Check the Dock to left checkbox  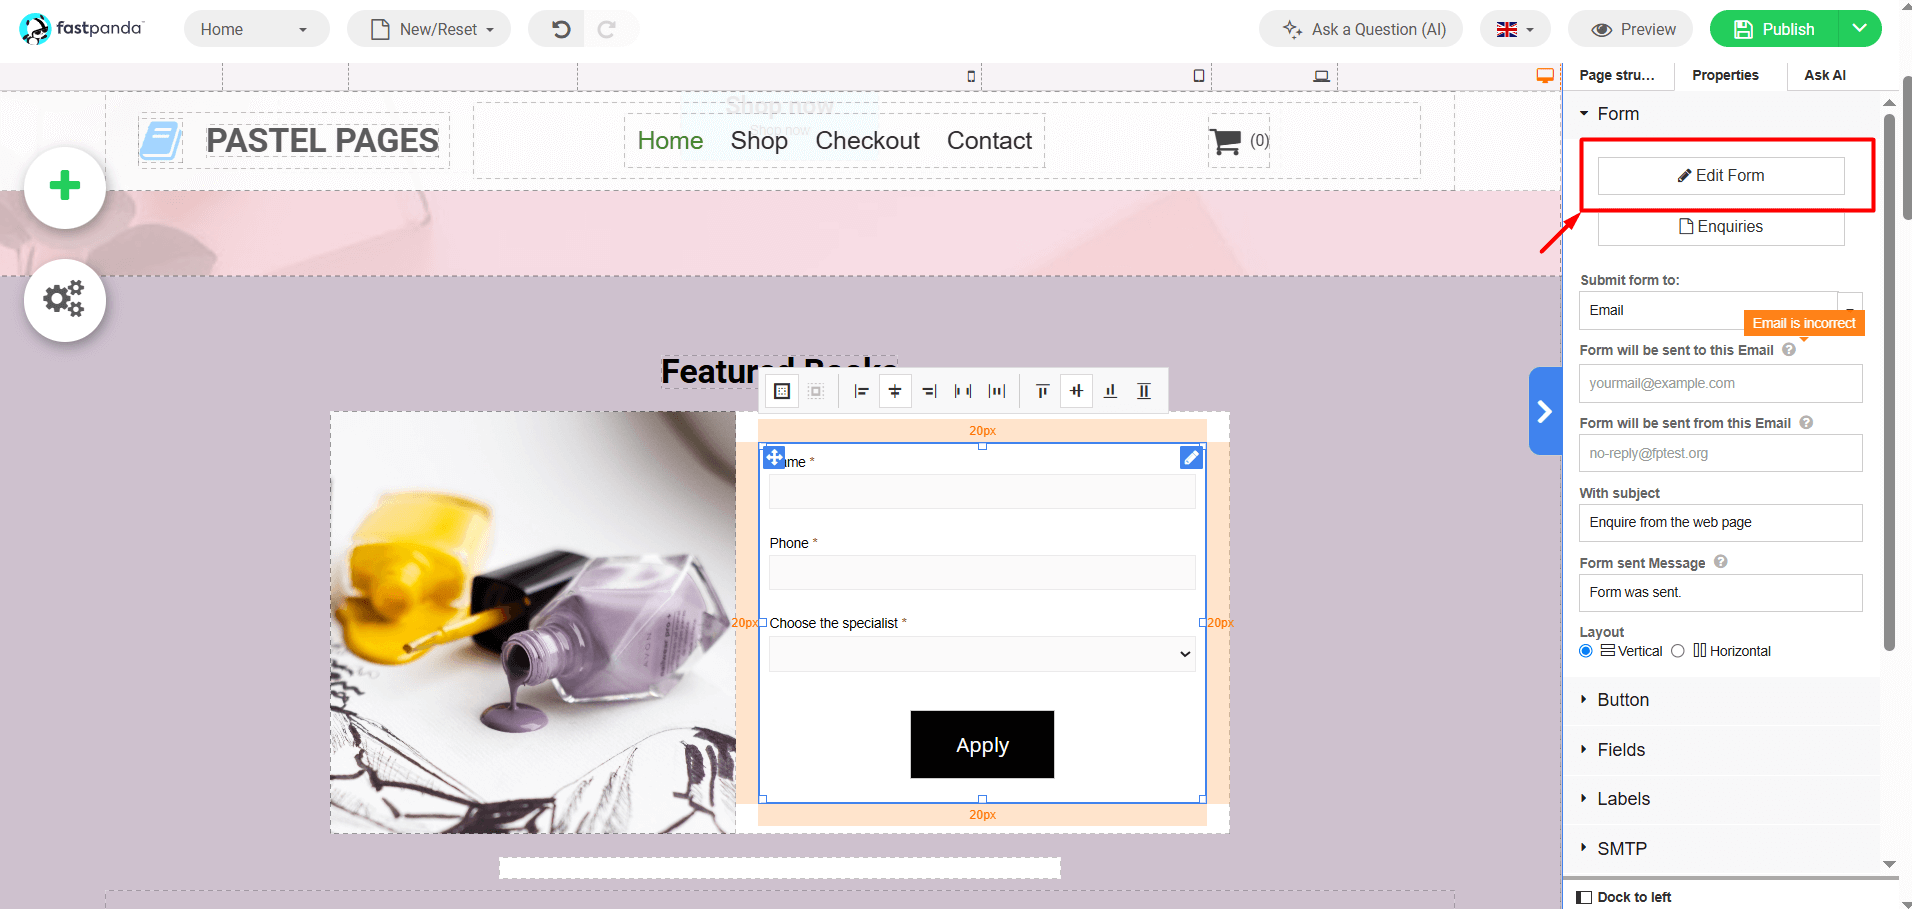point(1585,897)
